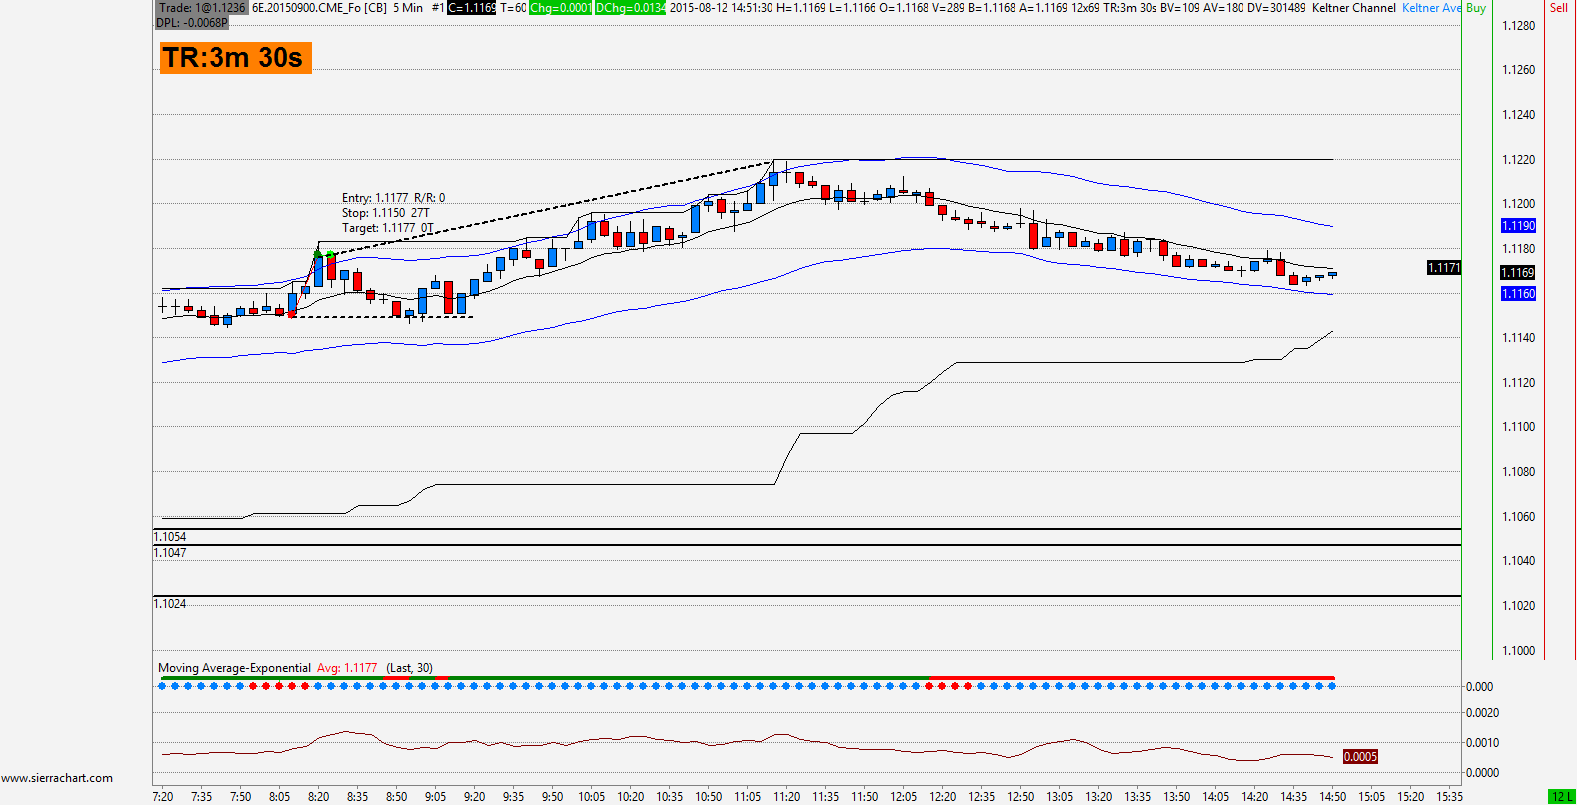Screen dimensions: 1577x805
Task: Click the 1.1220 price axis label
Action: point(1519,160)
